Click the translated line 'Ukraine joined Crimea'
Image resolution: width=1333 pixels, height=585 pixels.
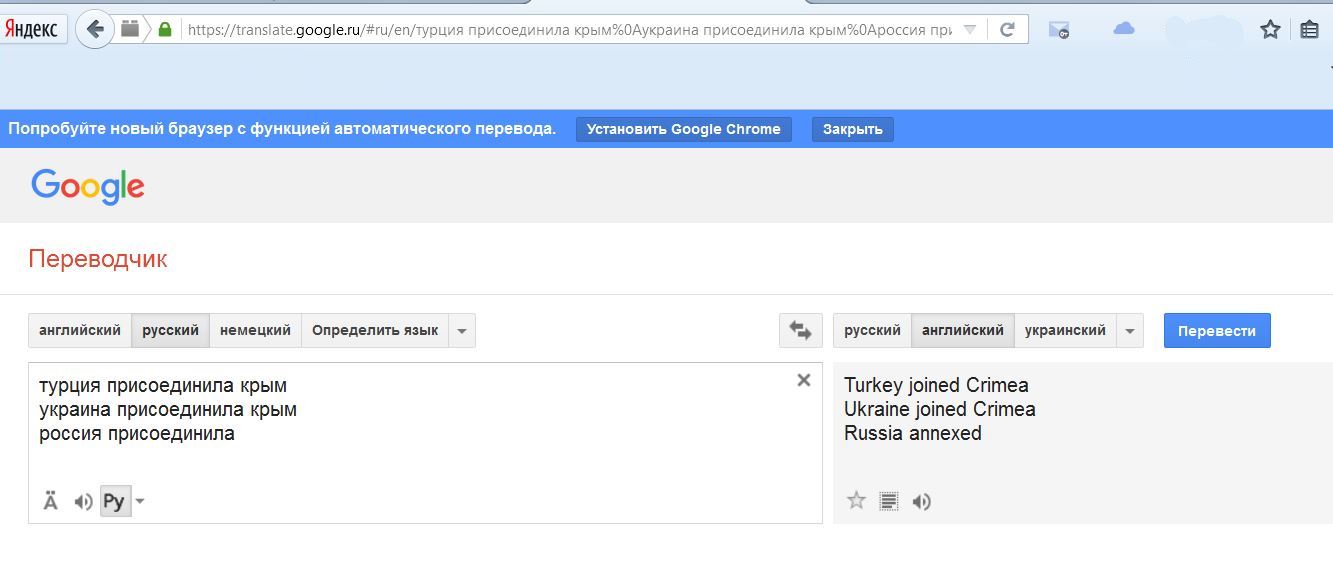940,409
